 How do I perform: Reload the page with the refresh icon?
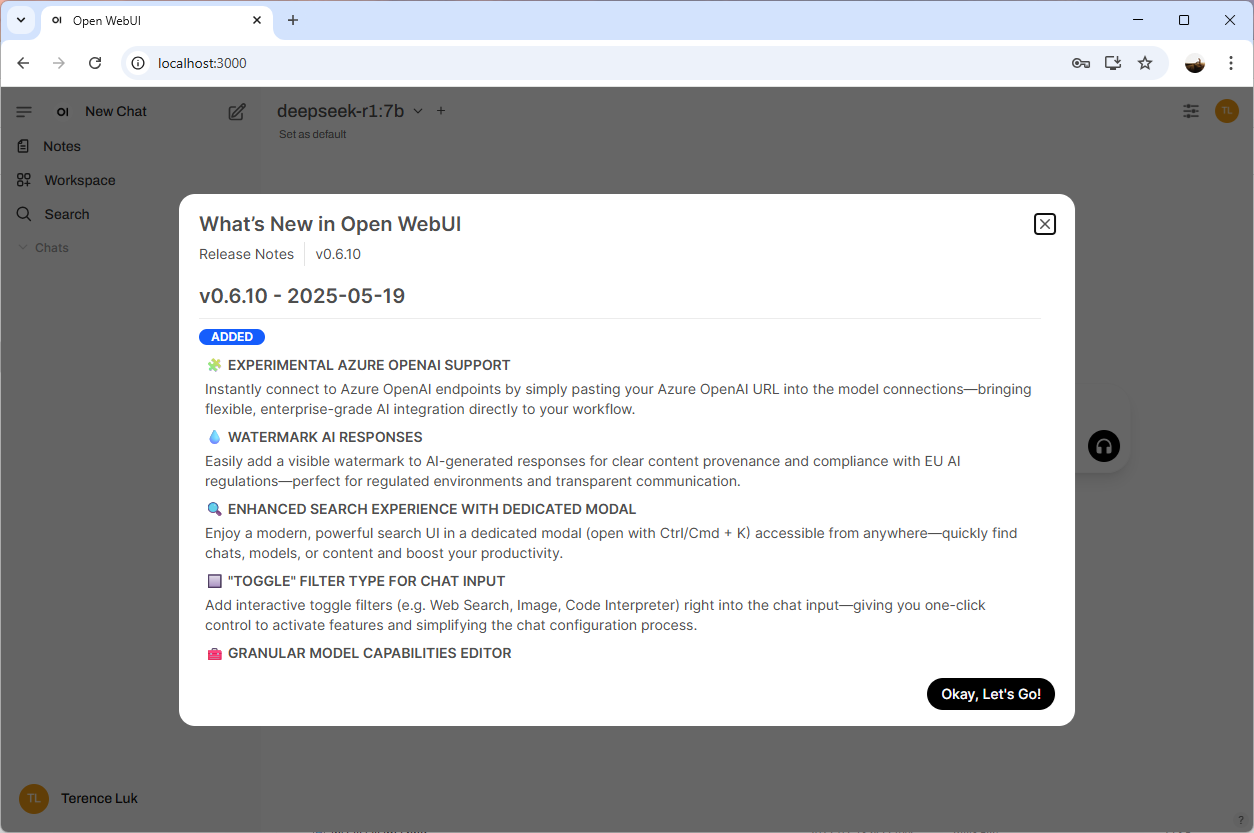95,63
